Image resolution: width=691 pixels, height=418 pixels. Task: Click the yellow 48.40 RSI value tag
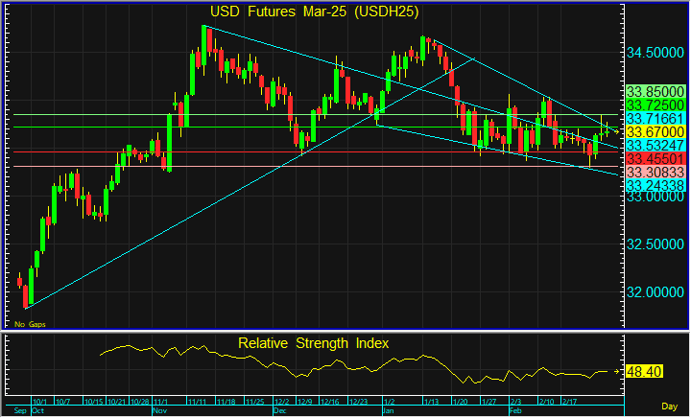click(x=644, y=371)
